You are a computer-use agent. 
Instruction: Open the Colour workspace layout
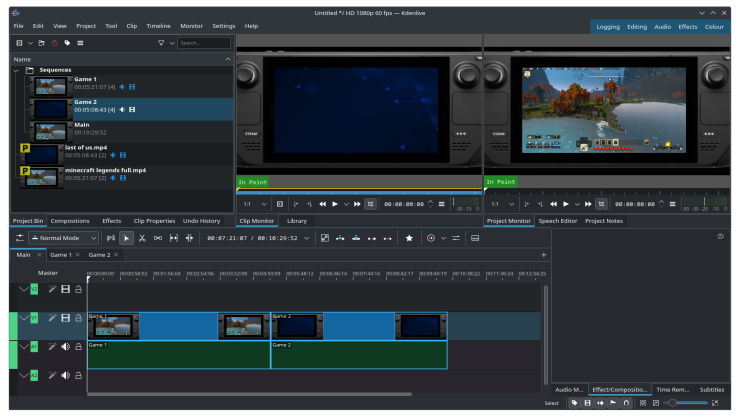714,27
